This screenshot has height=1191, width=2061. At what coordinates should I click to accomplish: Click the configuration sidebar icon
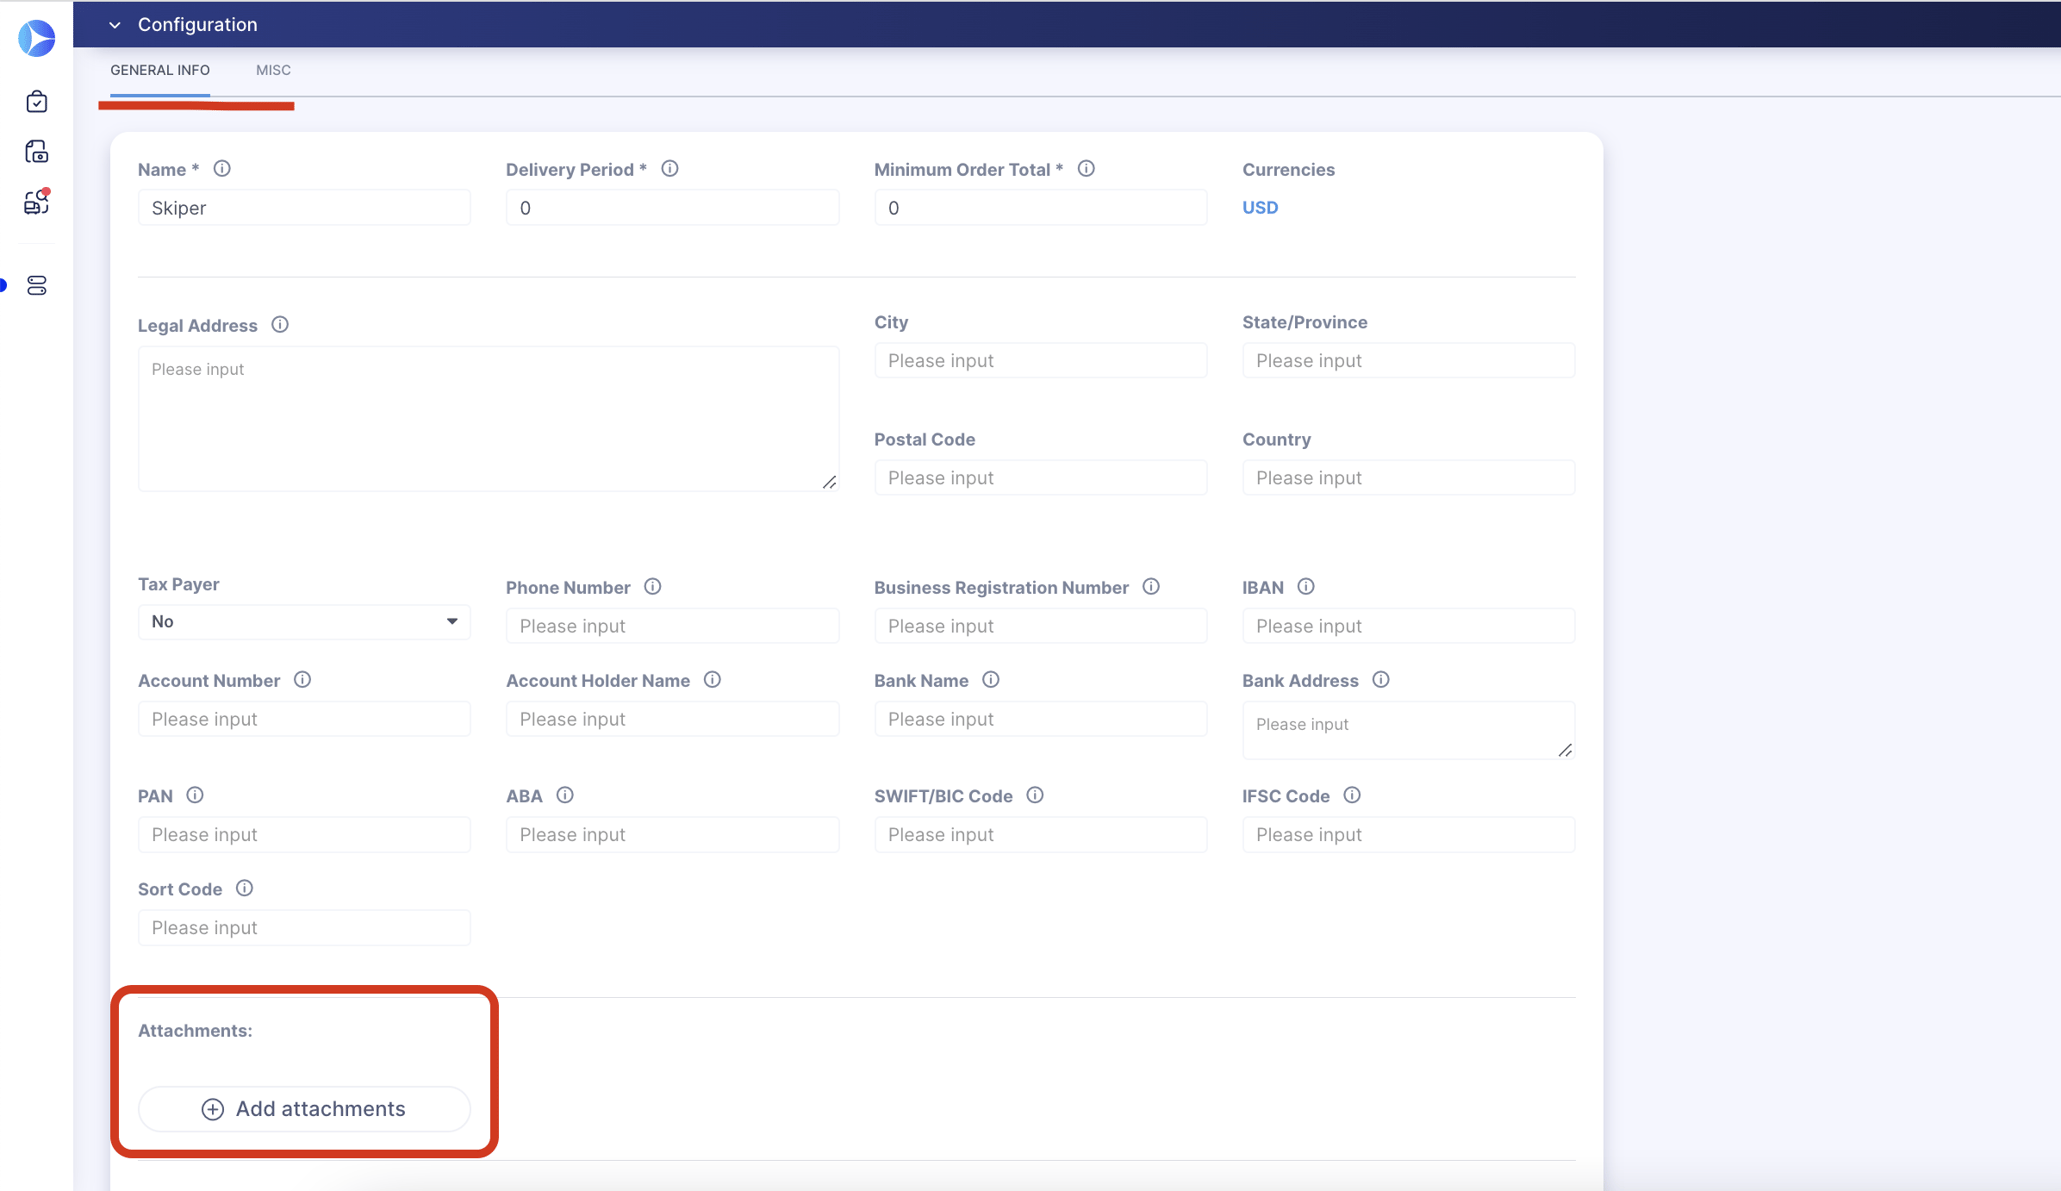point(37,286)
